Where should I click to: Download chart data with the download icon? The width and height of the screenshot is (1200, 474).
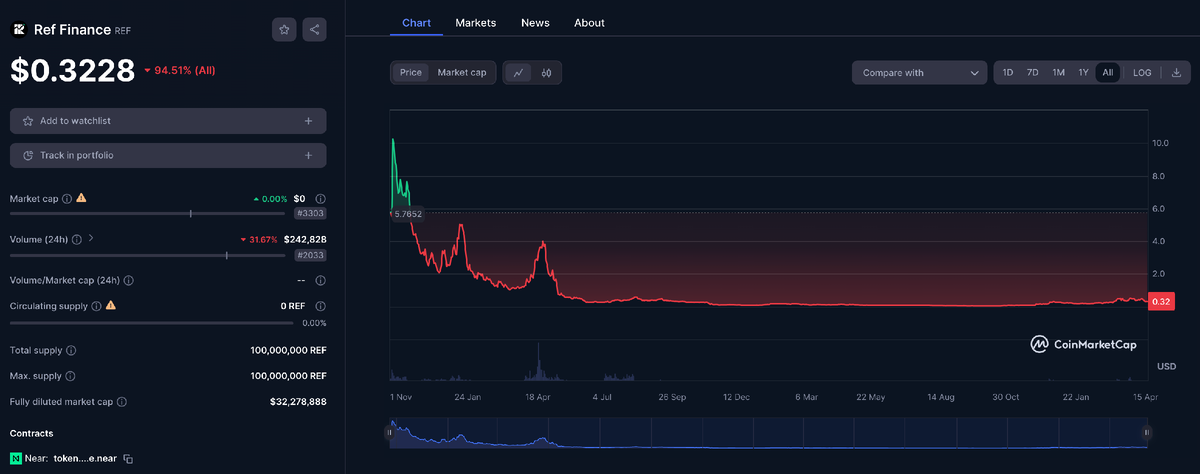[1176, 72]
